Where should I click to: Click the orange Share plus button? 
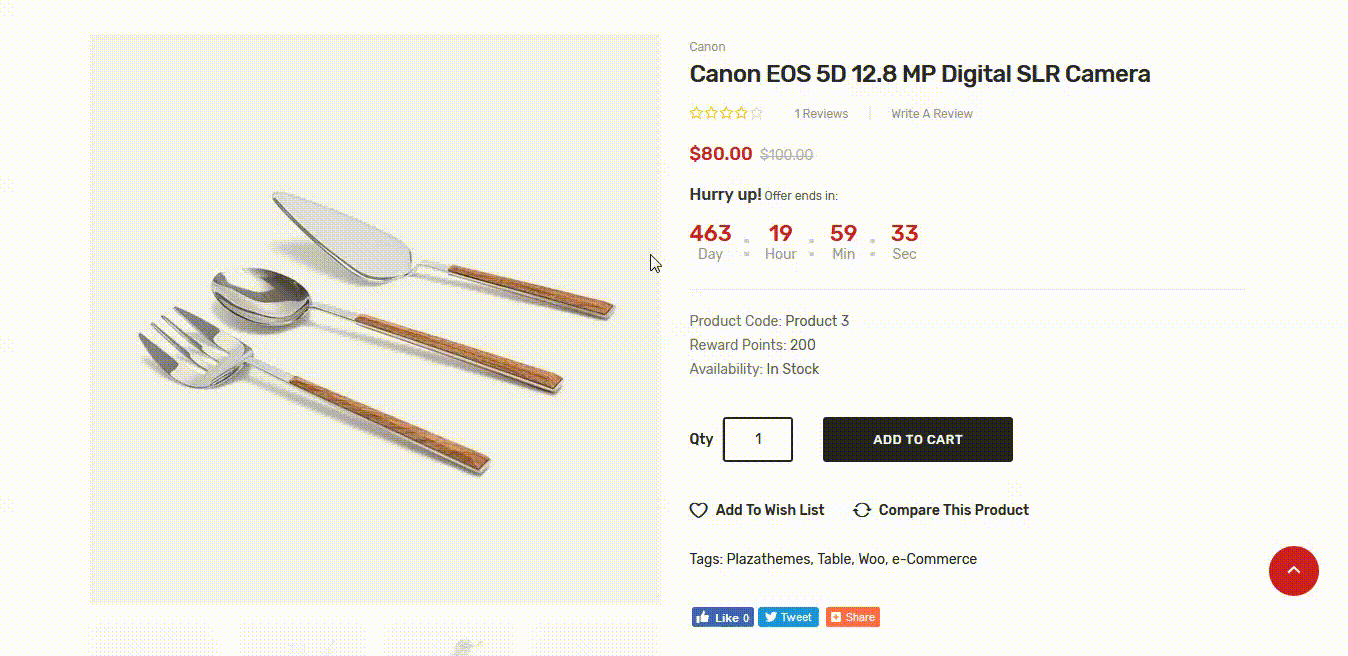(852, 617)
